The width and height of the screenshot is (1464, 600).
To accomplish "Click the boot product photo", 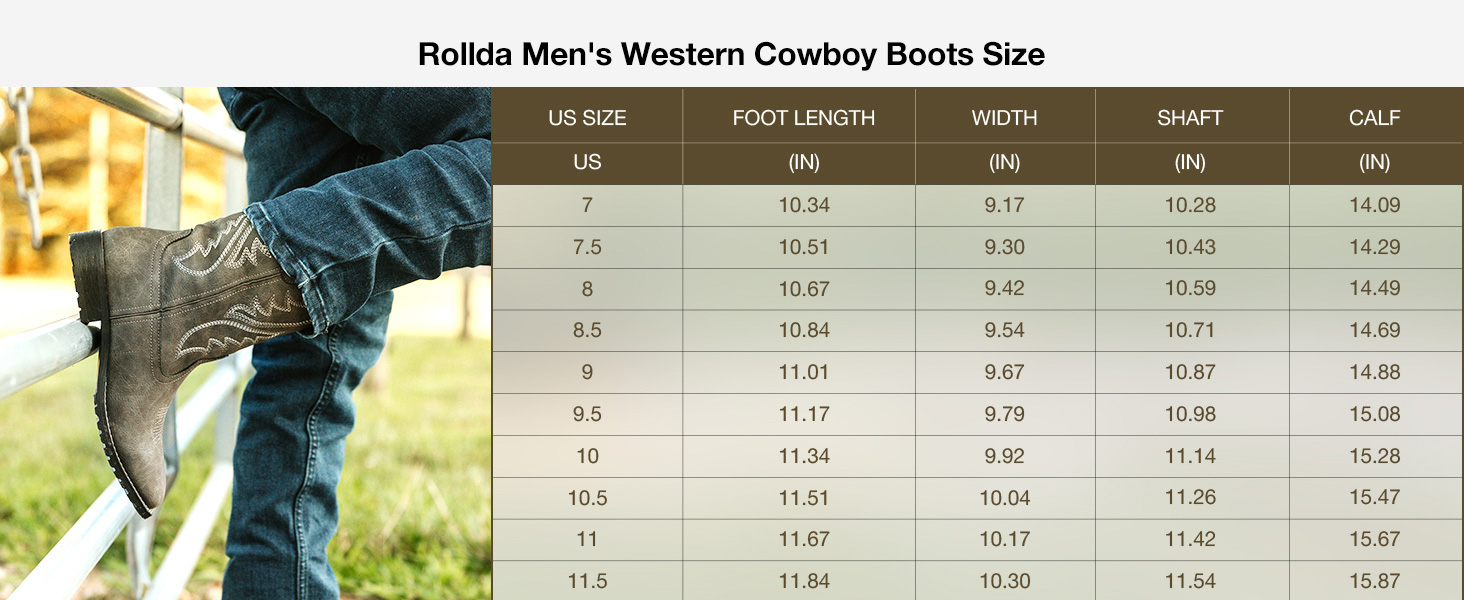I will 245,343.
